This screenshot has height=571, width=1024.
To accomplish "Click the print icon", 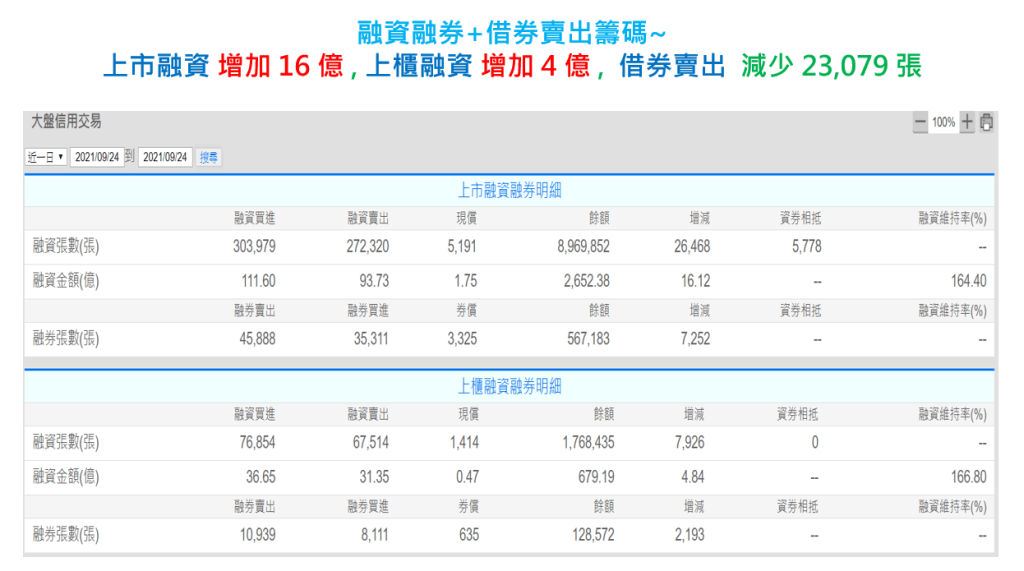I will pos(987,123).
